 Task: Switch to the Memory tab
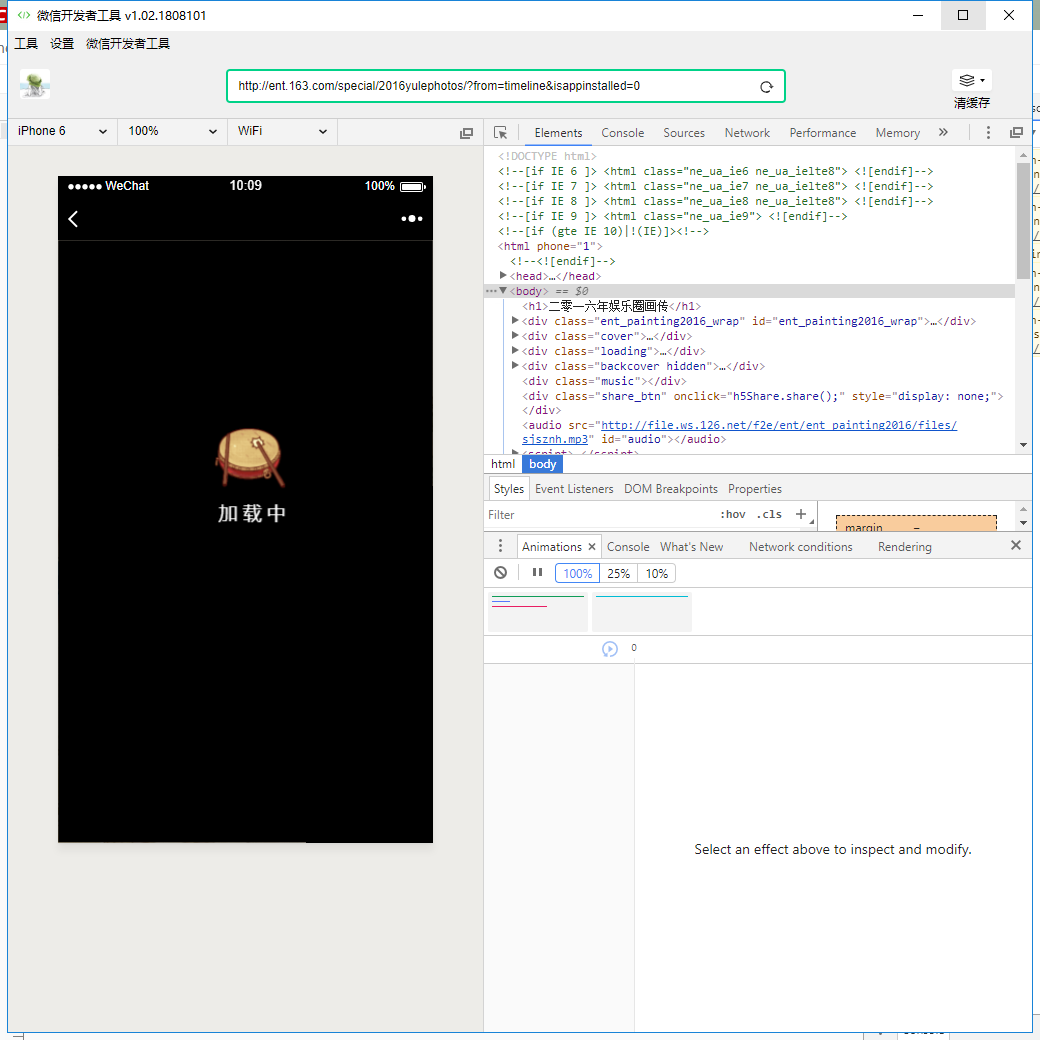pyautogui.click(x=897, y=133)
